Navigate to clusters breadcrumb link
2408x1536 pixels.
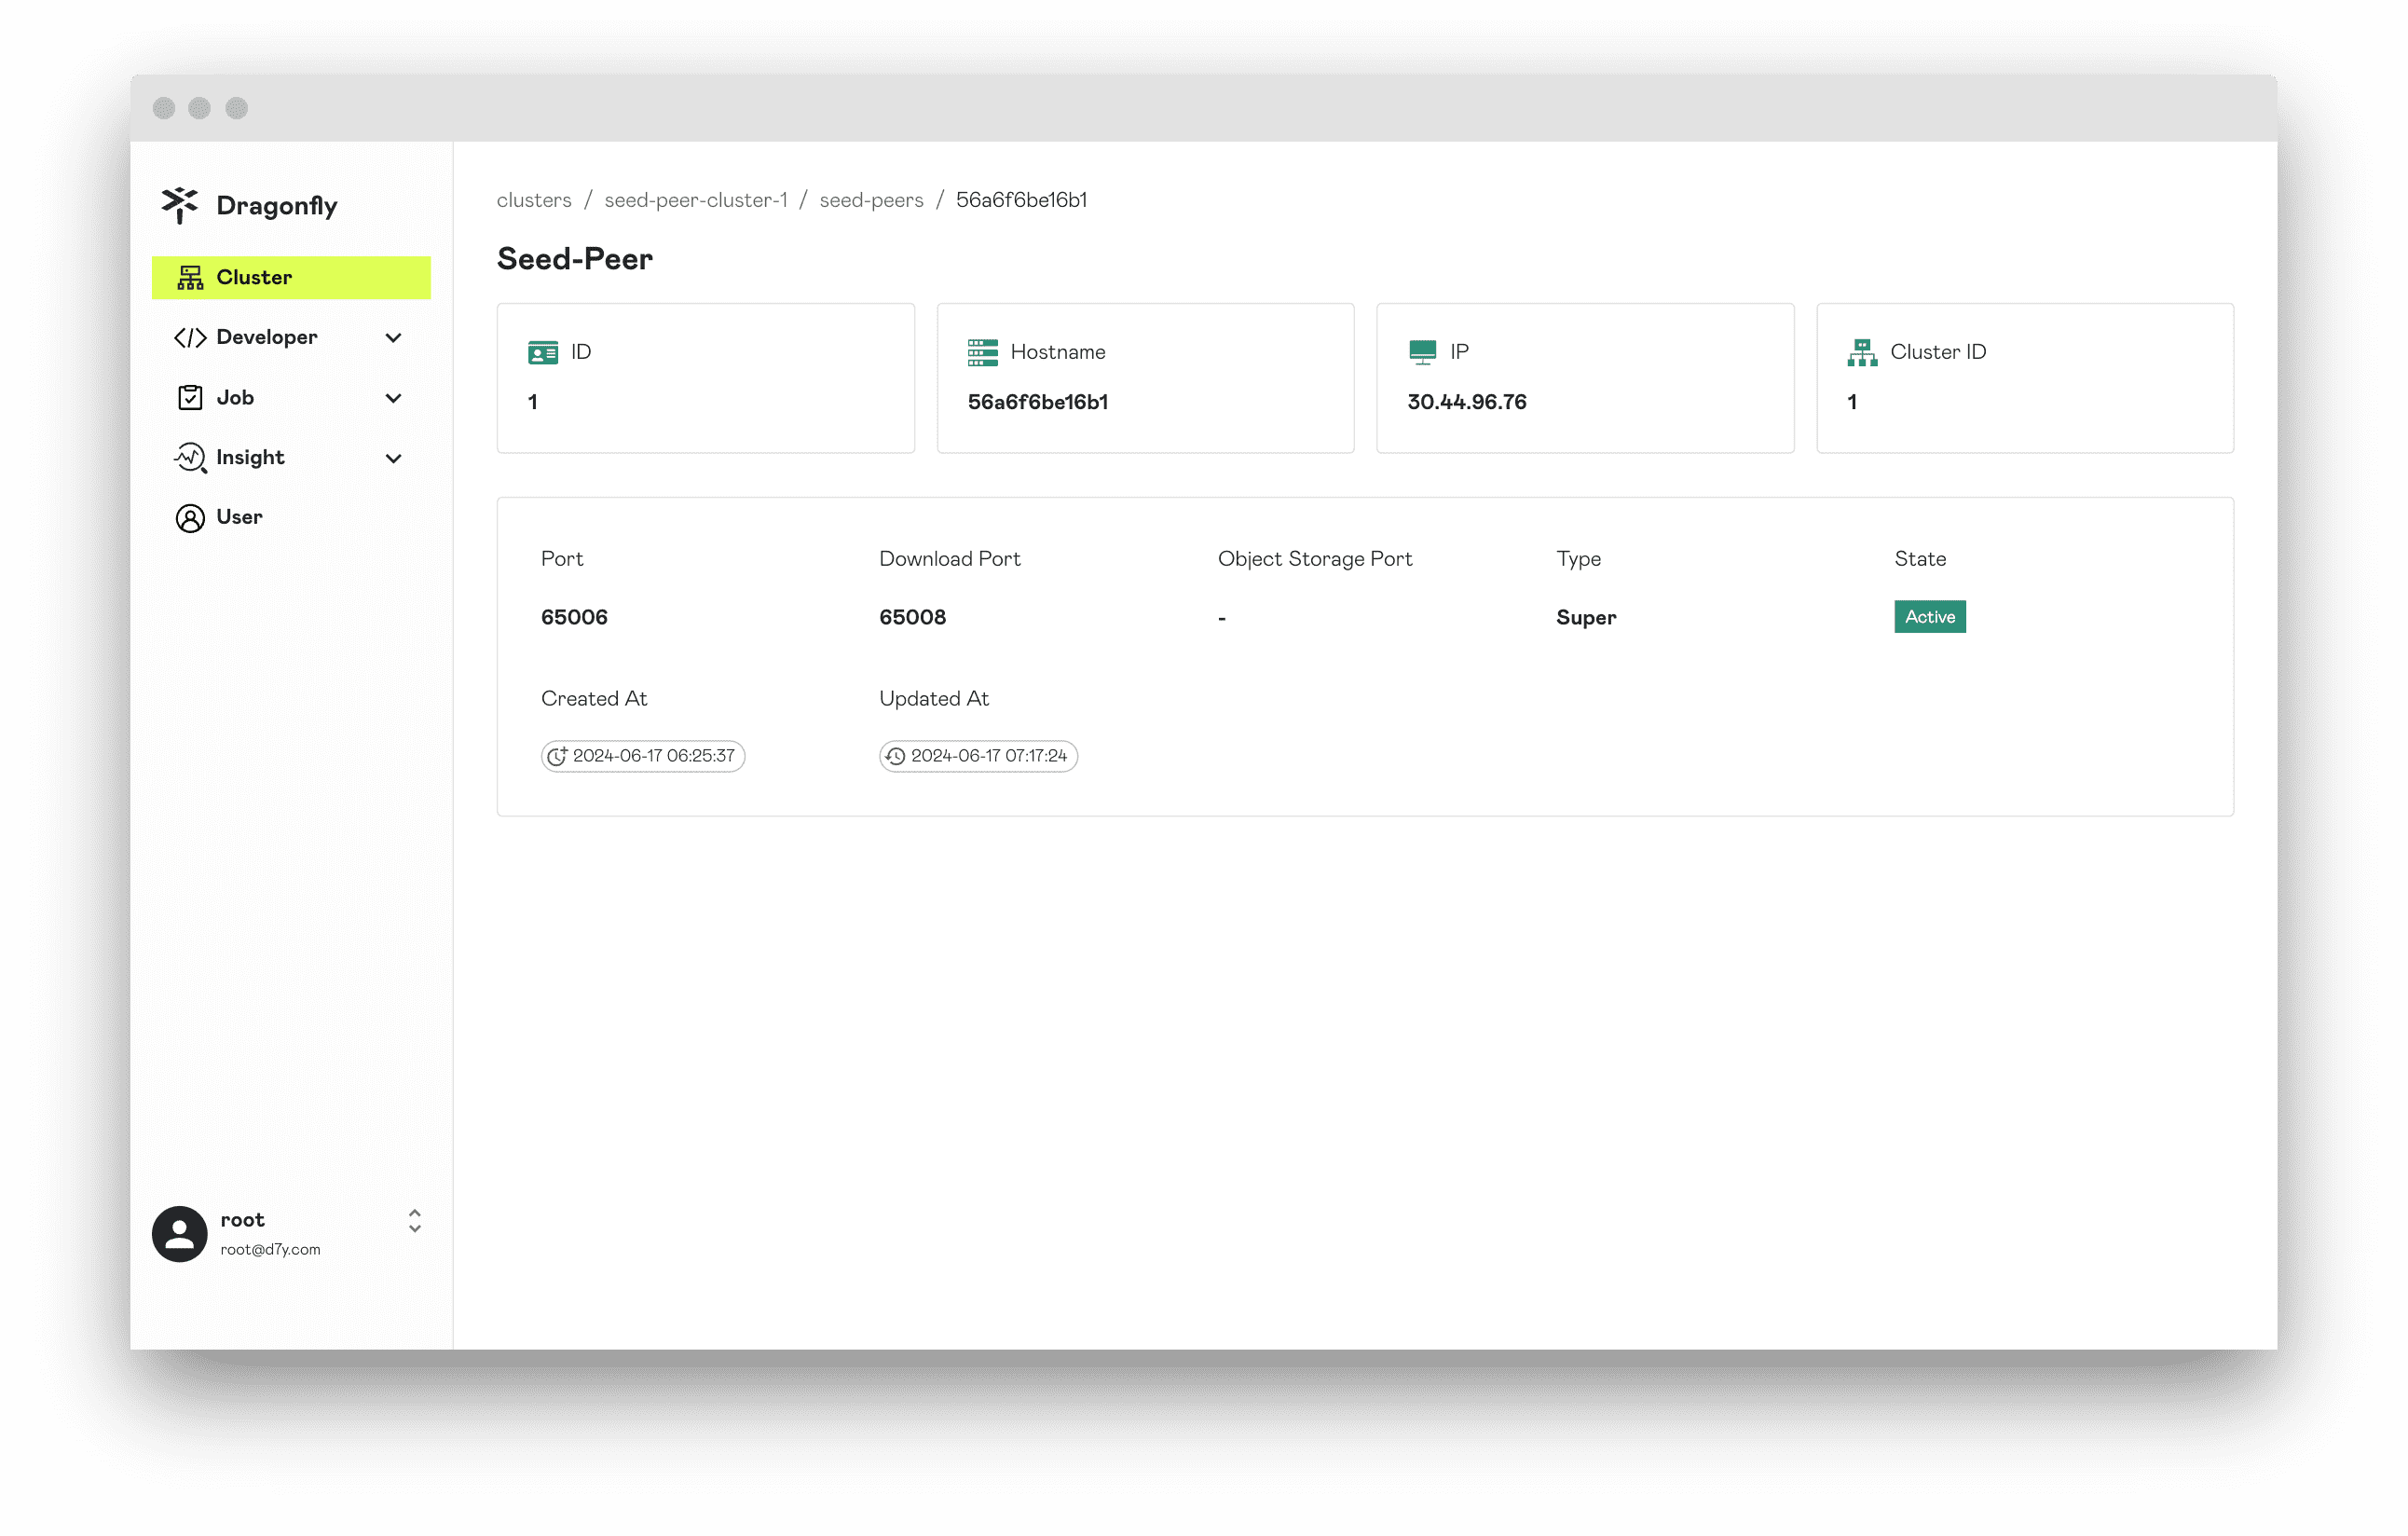point(534,199)
